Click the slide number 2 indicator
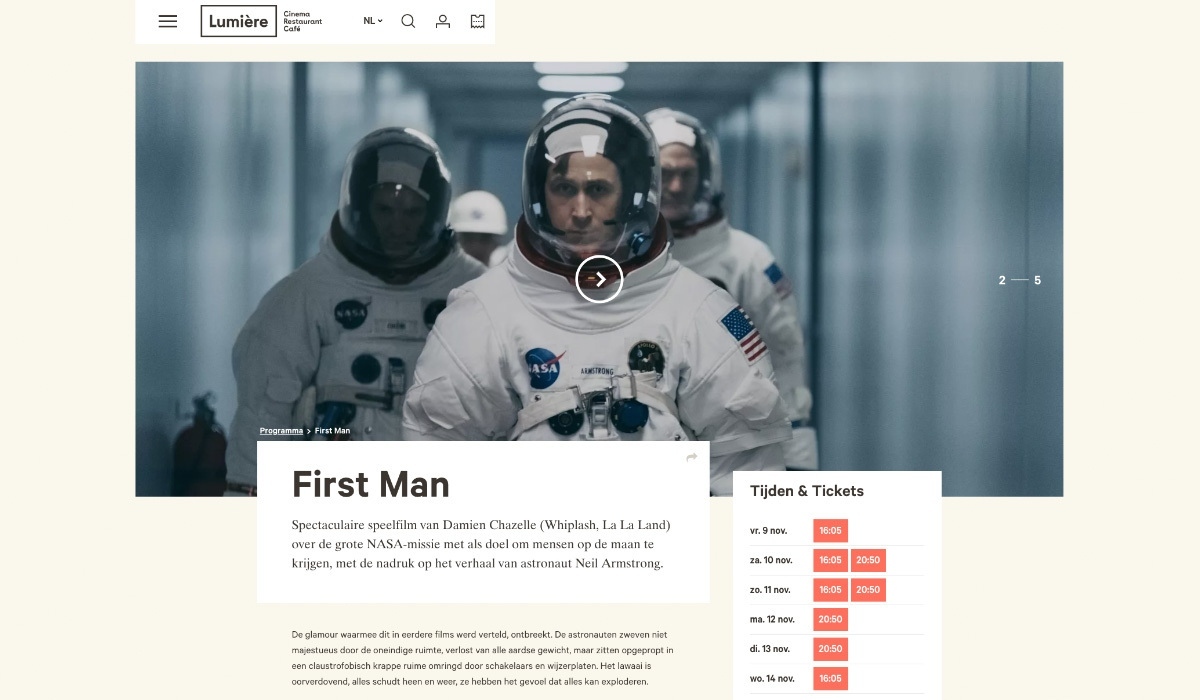 coord(1002,281)
